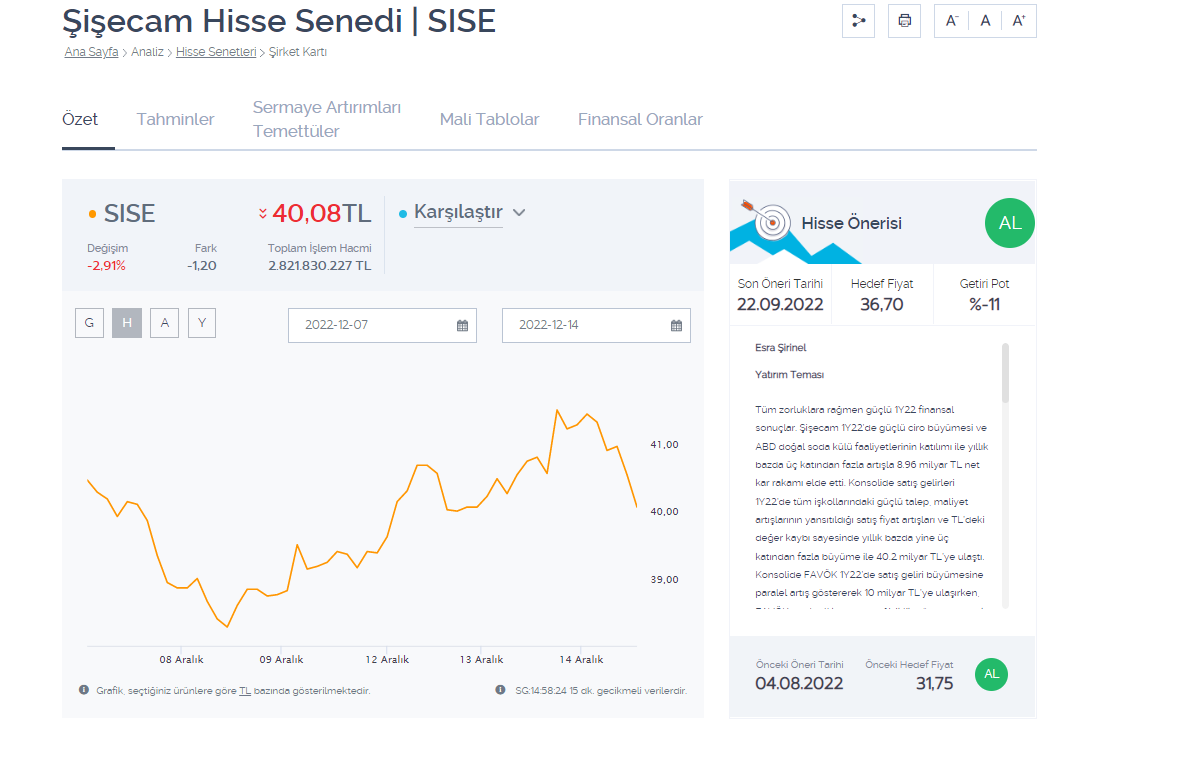
Task: Switch to the Özet tab
Action: pos(80,119)
